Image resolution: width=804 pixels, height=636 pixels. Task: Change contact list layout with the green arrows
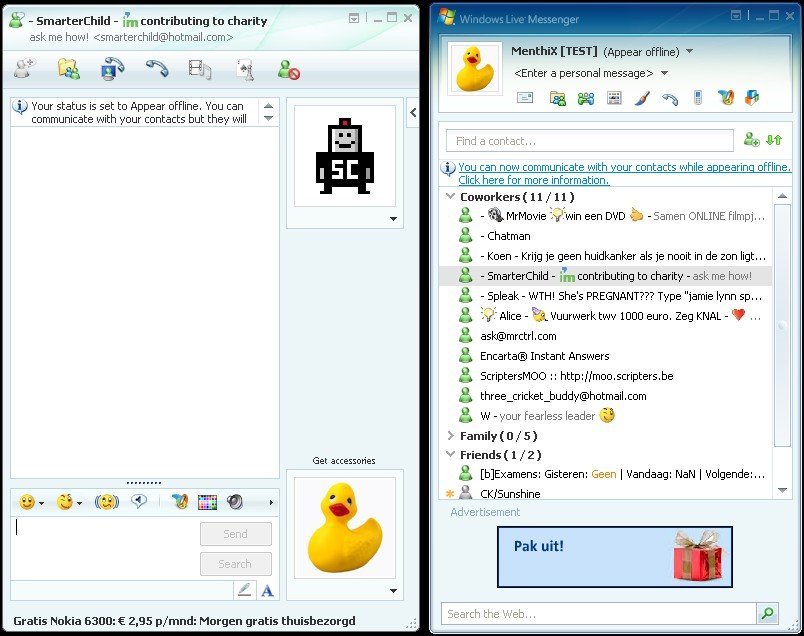(774, 140)
